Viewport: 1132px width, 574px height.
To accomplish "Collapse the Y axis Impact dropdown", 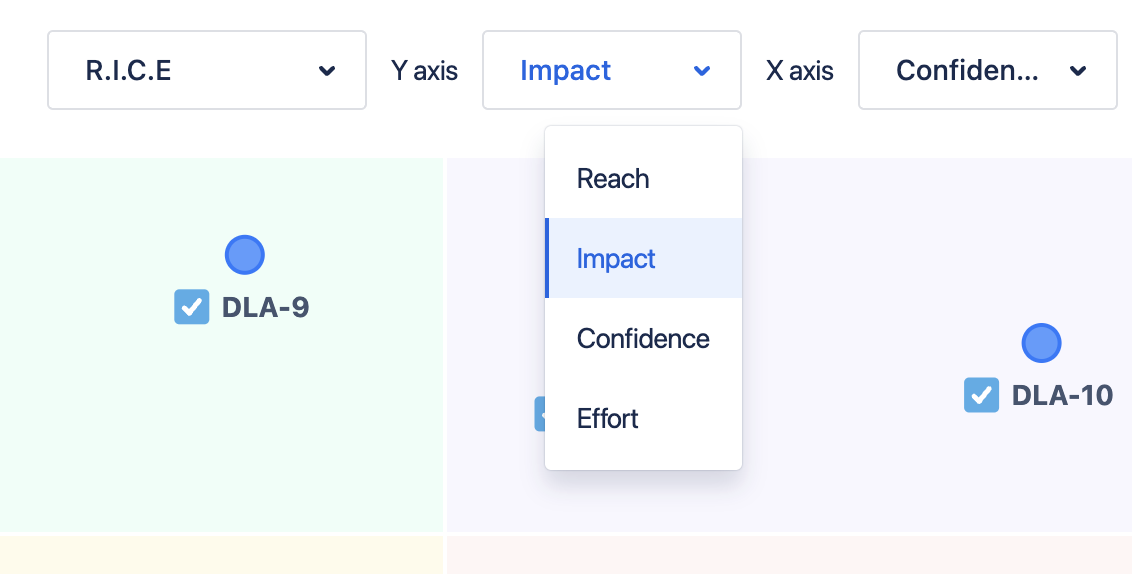I will point(611,70).
